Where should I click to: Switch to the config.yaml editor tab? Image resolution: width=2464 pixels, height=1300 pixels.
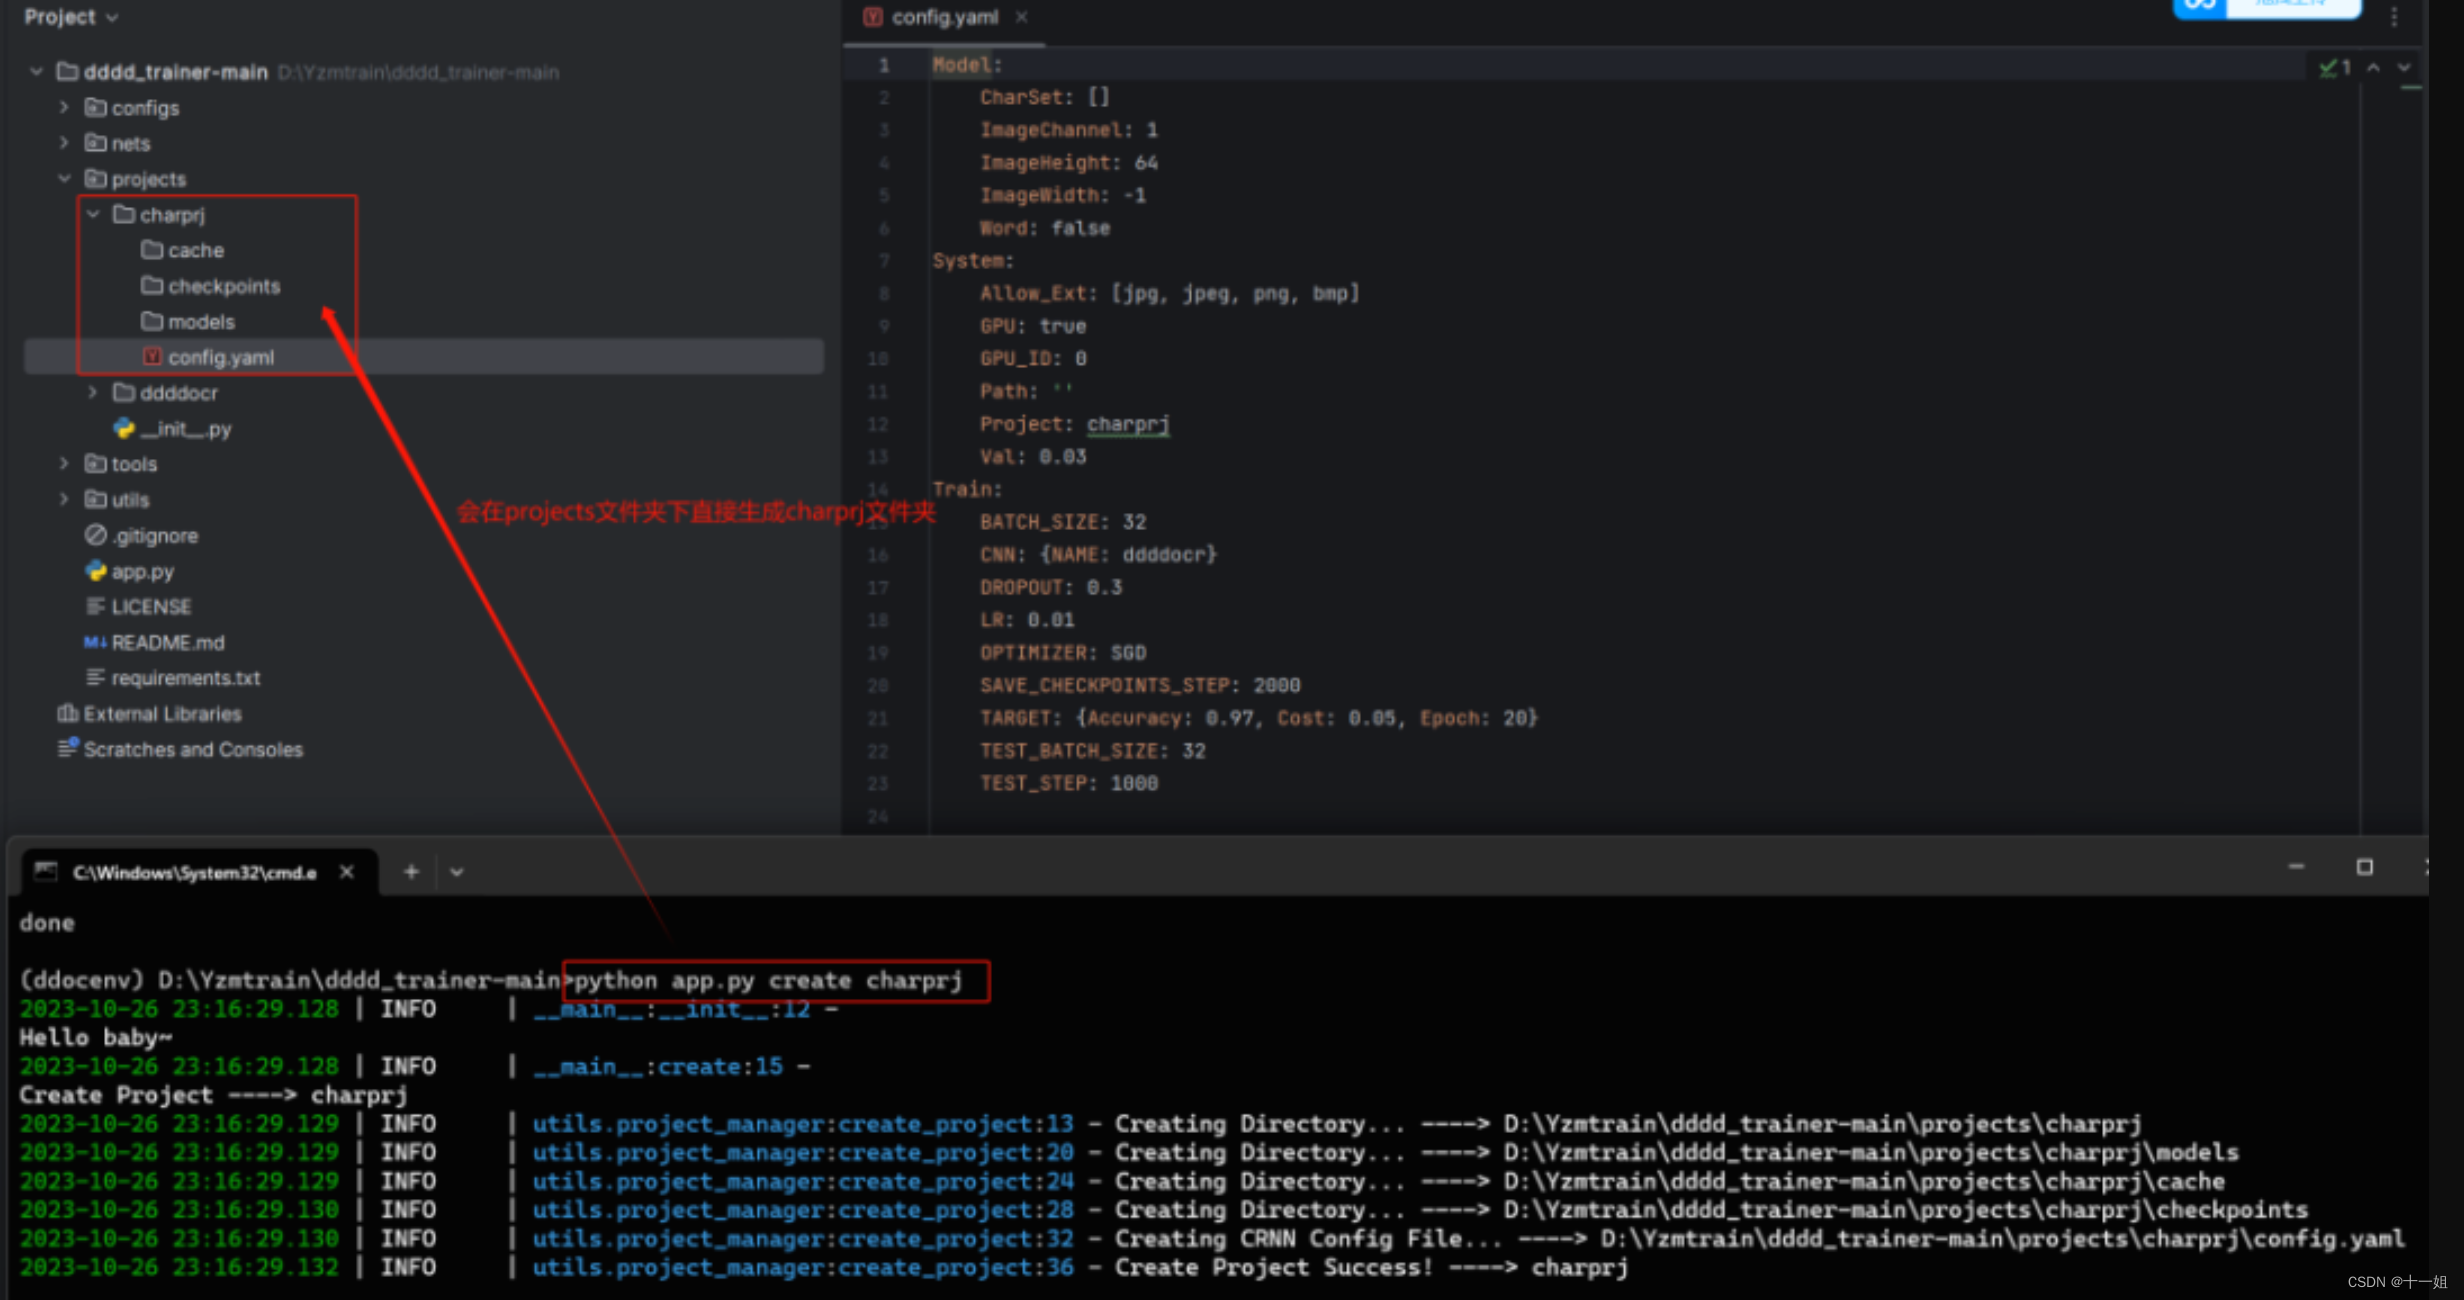943,17
